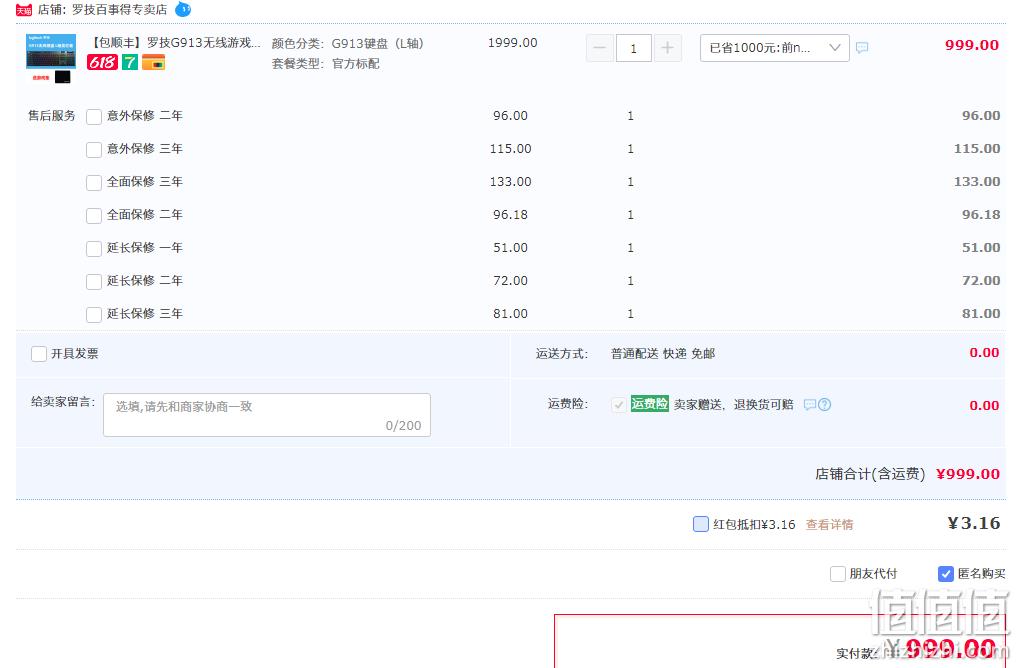Check 全面保修 三年 service option
The image size is (1019, 668).
(94, 183)
